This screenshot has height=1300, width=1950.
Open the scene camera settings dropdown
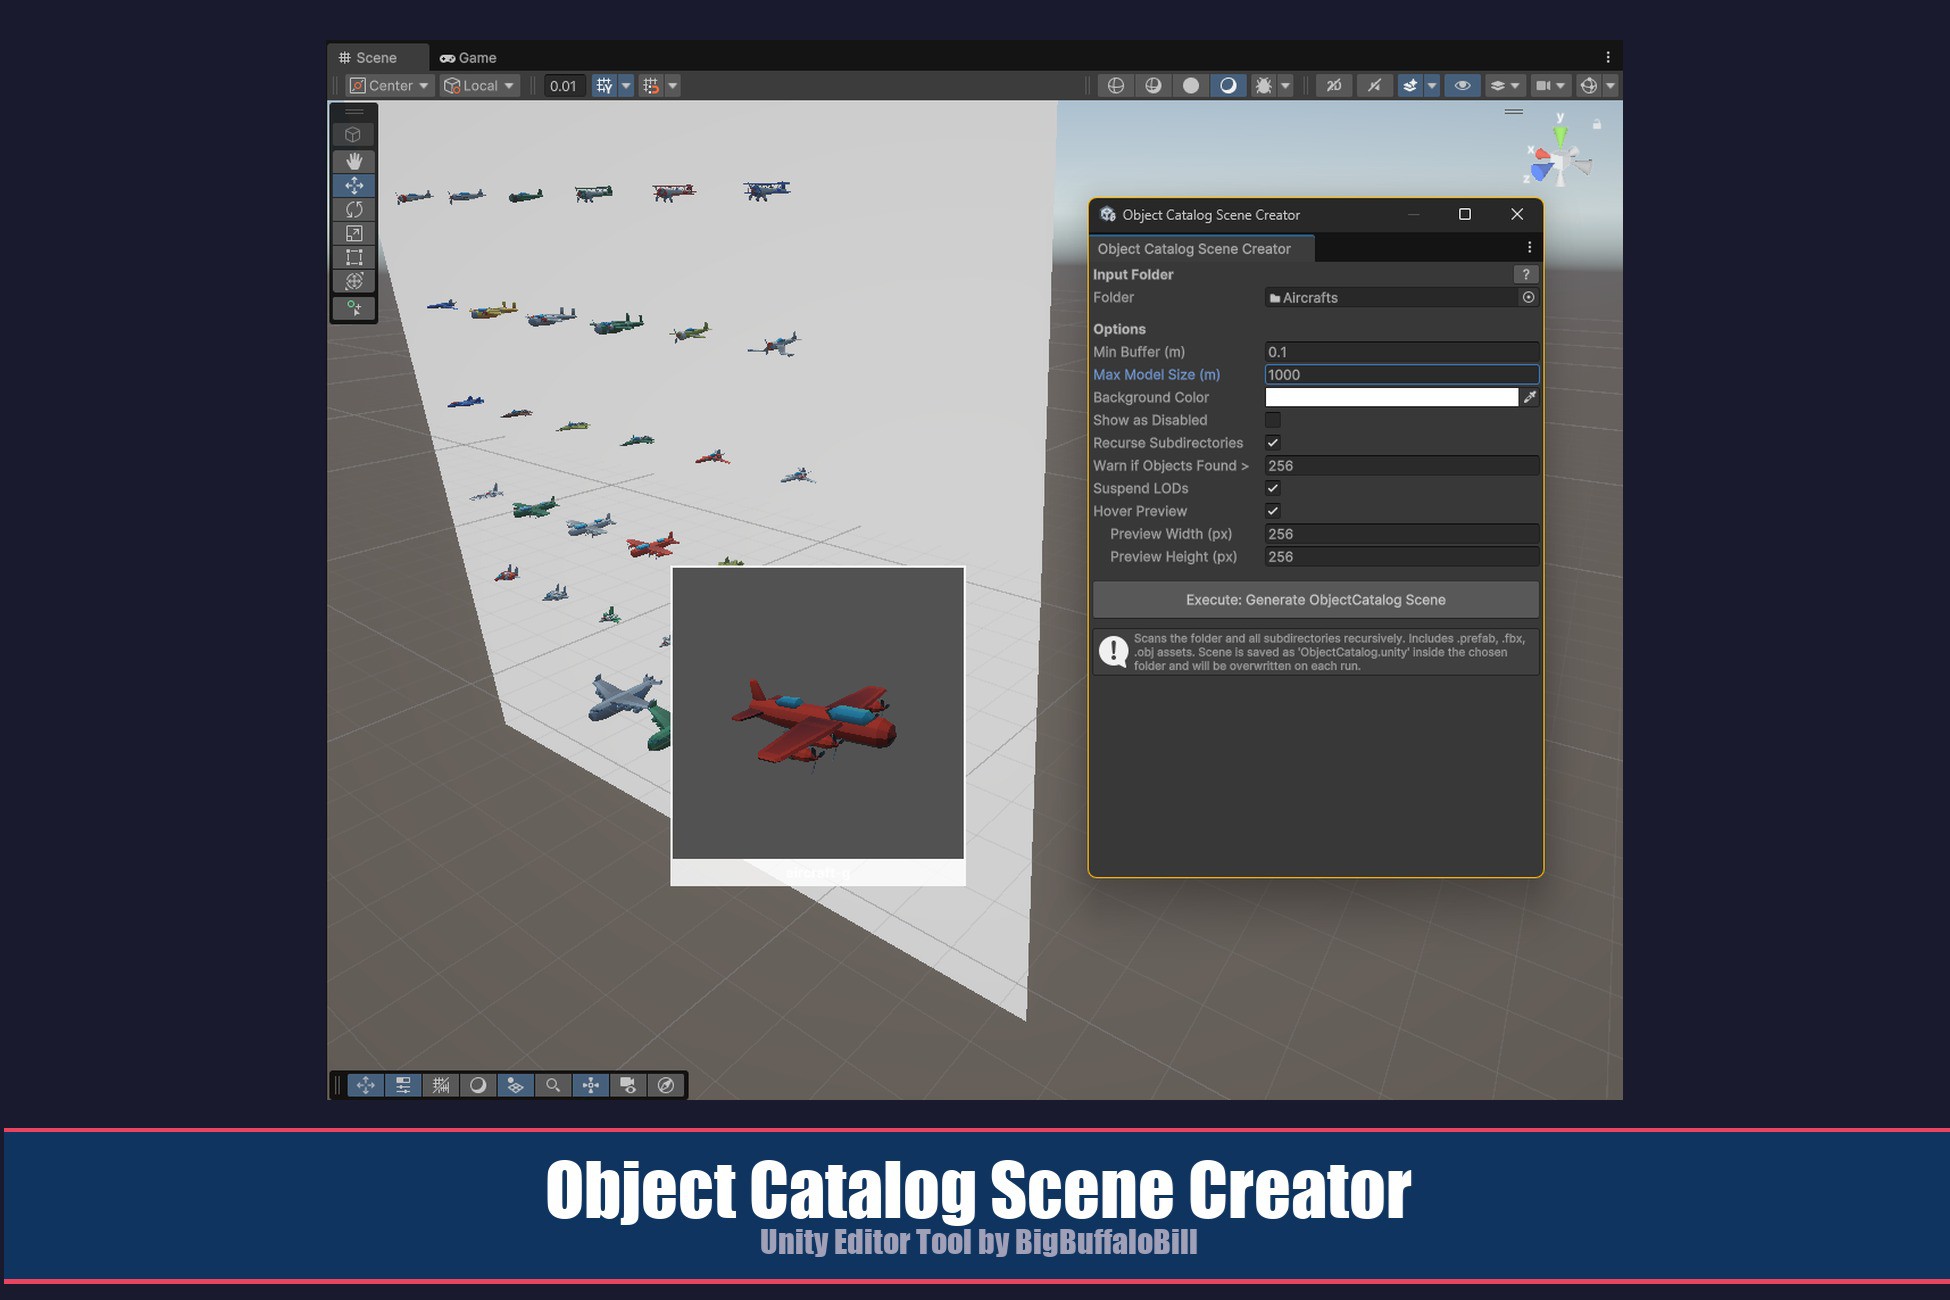tap(1550, 86)
